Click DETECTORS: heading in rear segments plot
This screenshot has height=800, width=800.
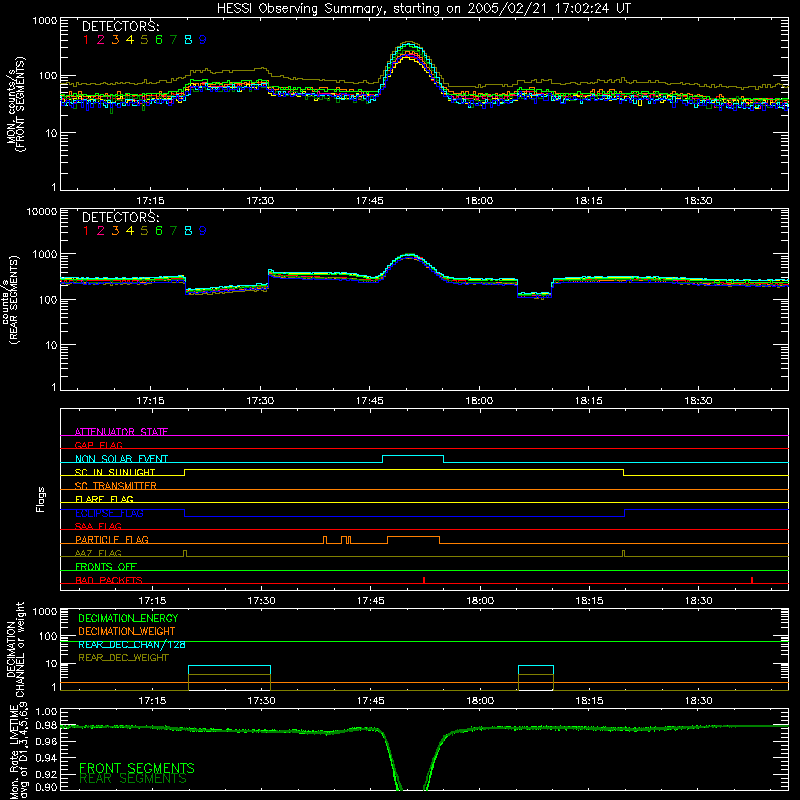point(120,217)
